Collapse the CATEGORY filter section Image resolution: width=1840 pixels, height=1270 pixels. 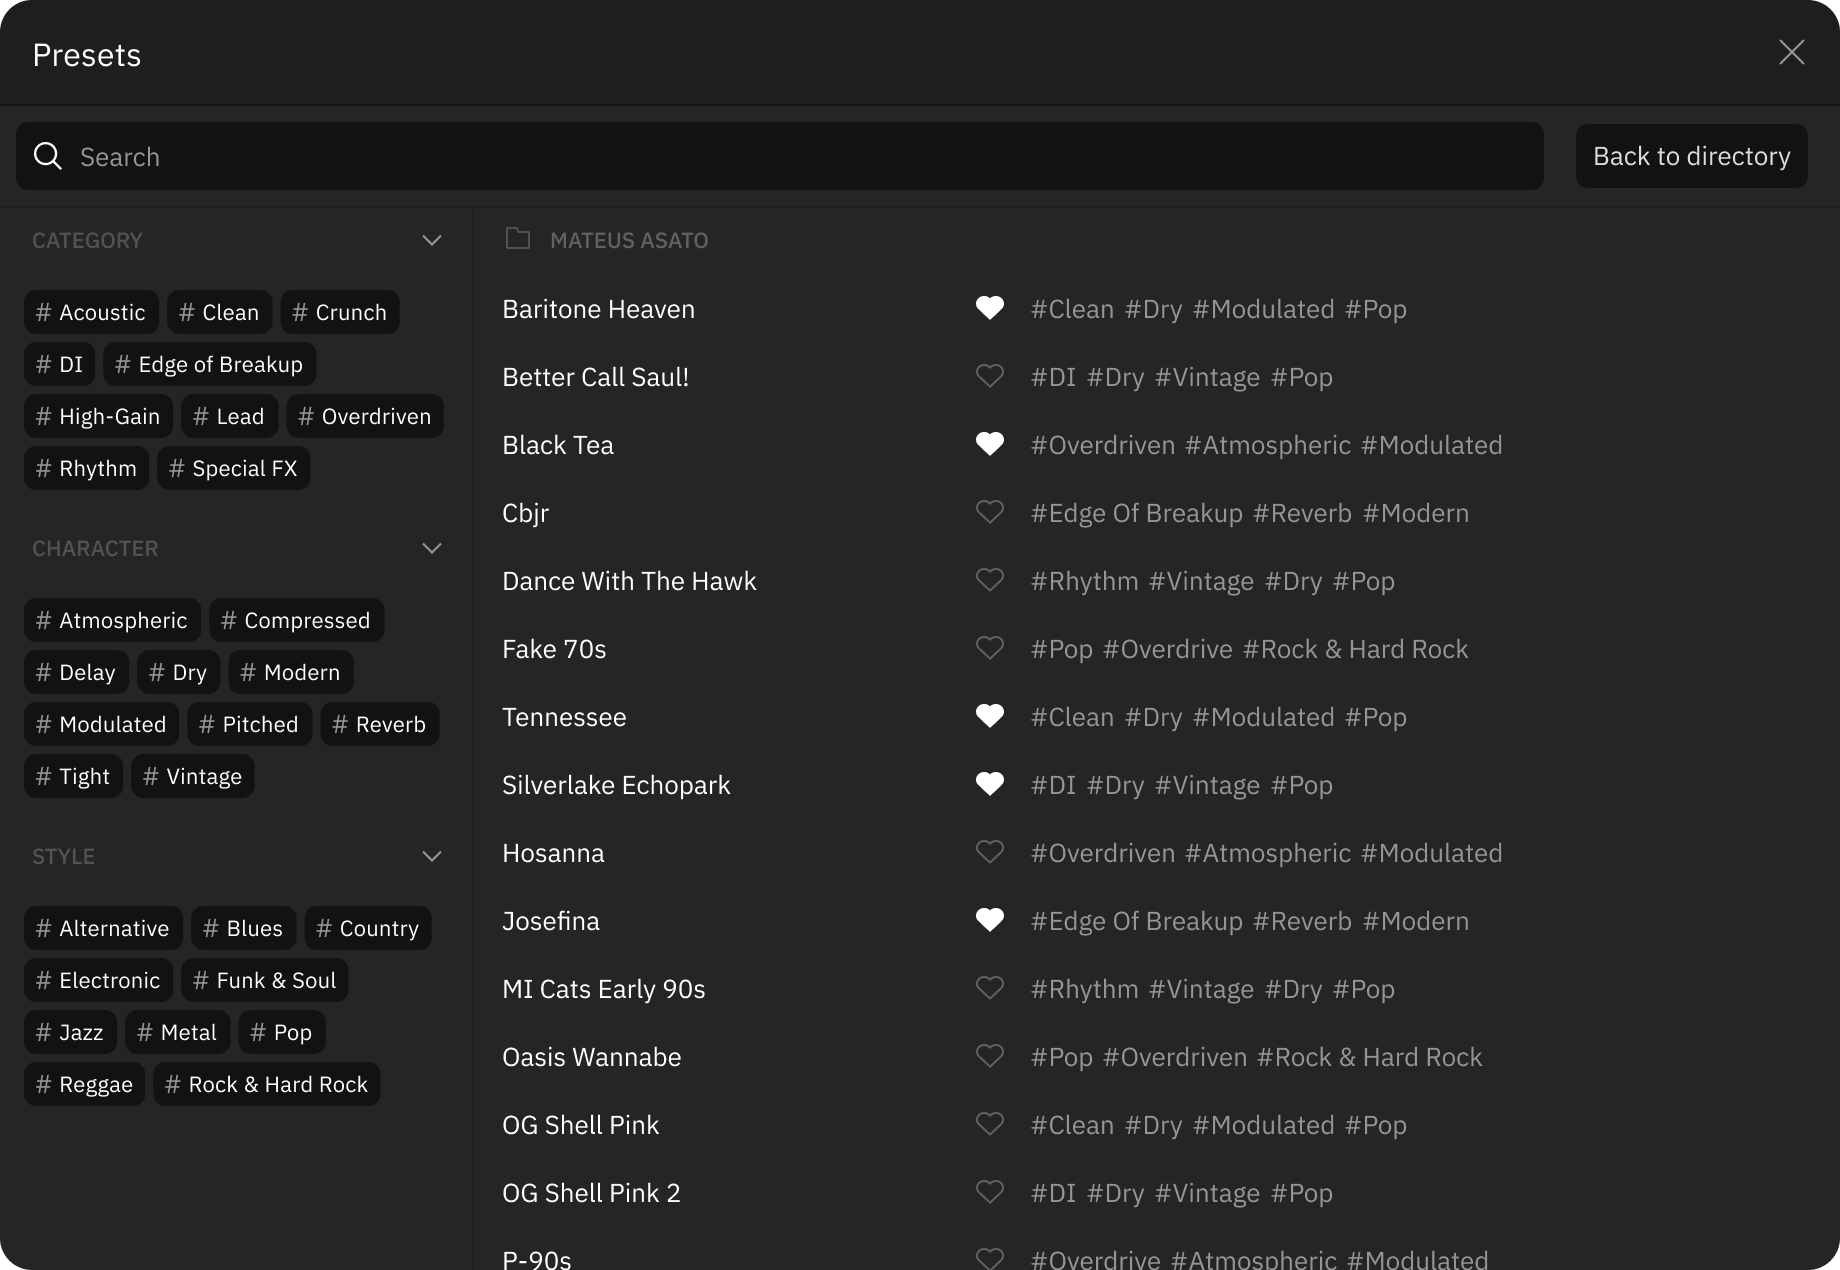[x=432, y=240]
